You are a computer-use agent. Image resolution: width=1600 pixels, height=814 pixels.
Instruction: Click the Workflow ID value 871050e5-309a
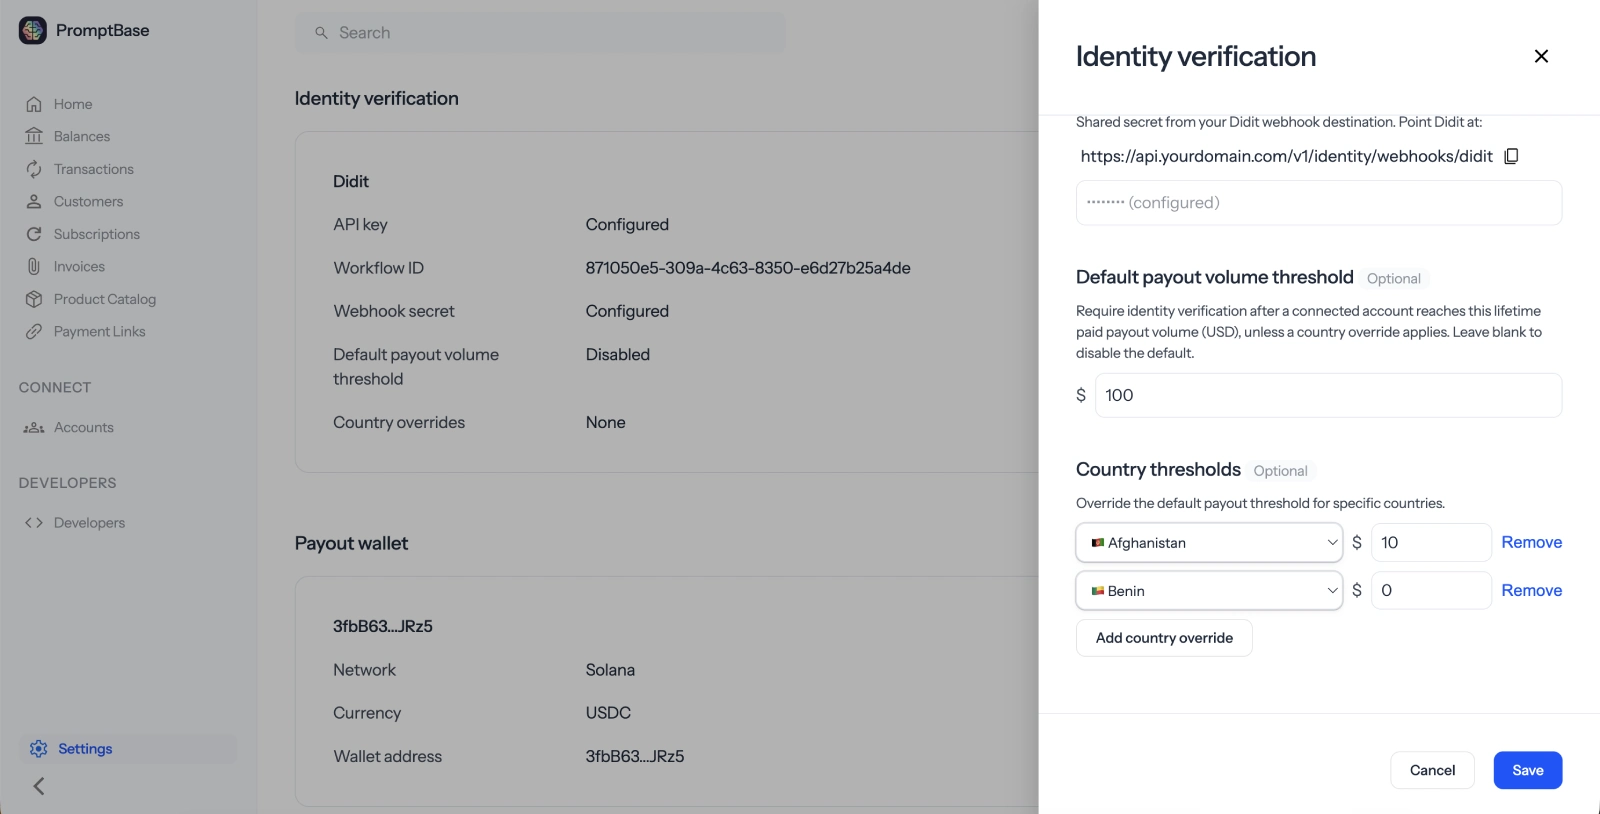coord(748,268)
